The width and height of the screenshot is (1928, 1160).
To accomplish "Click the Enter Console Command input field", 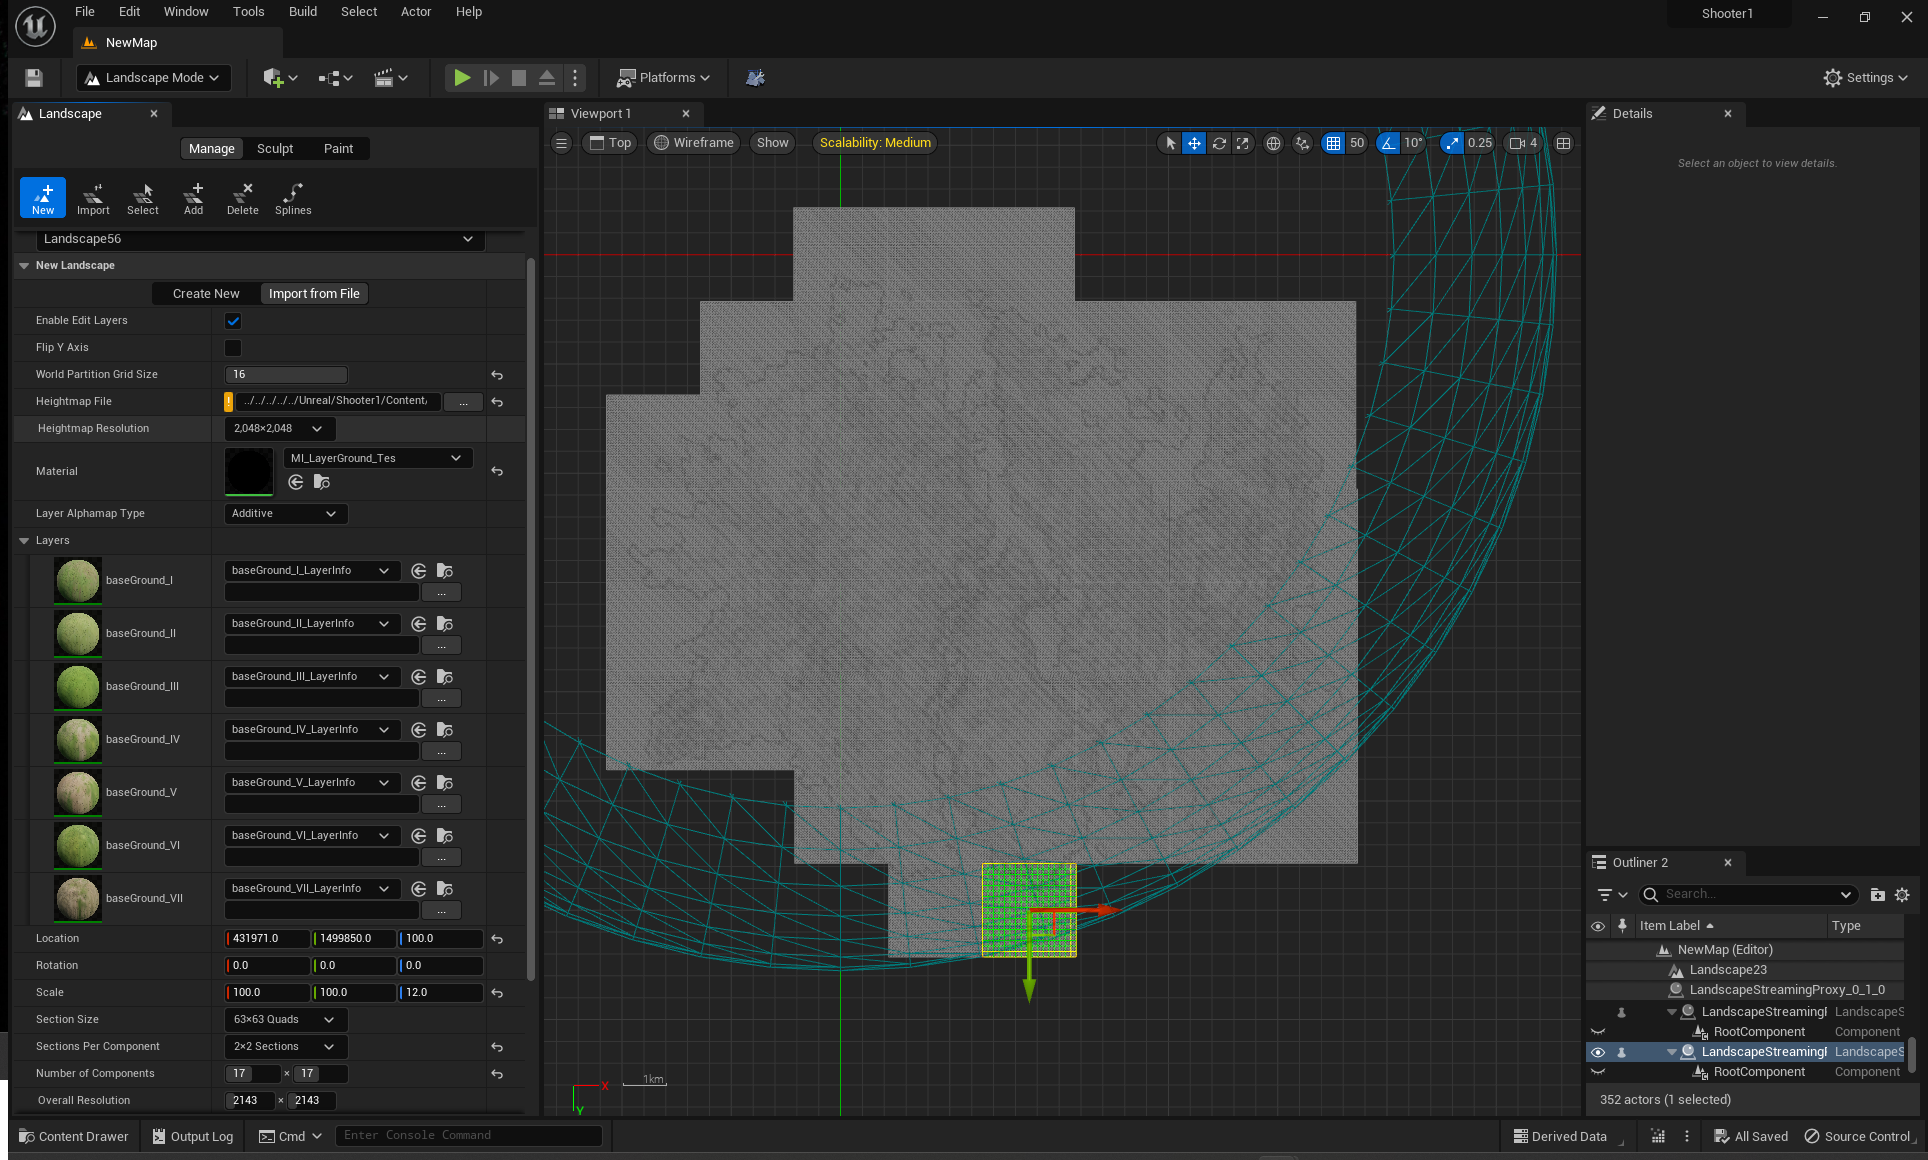I will click(468, 1135).
